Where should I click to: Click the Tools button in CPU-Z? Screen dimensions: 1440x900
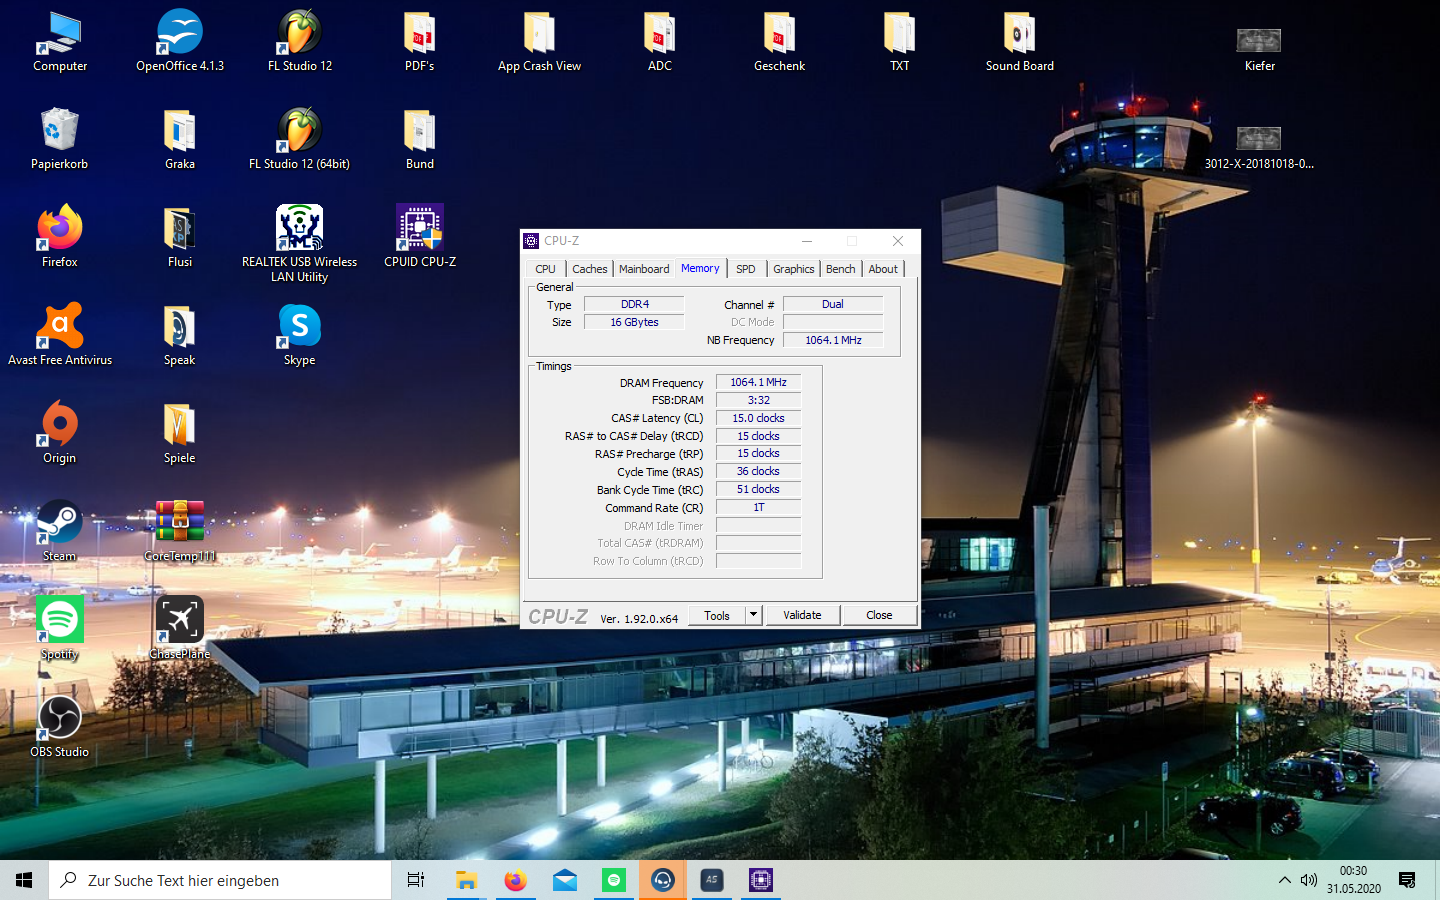point(717,615)
